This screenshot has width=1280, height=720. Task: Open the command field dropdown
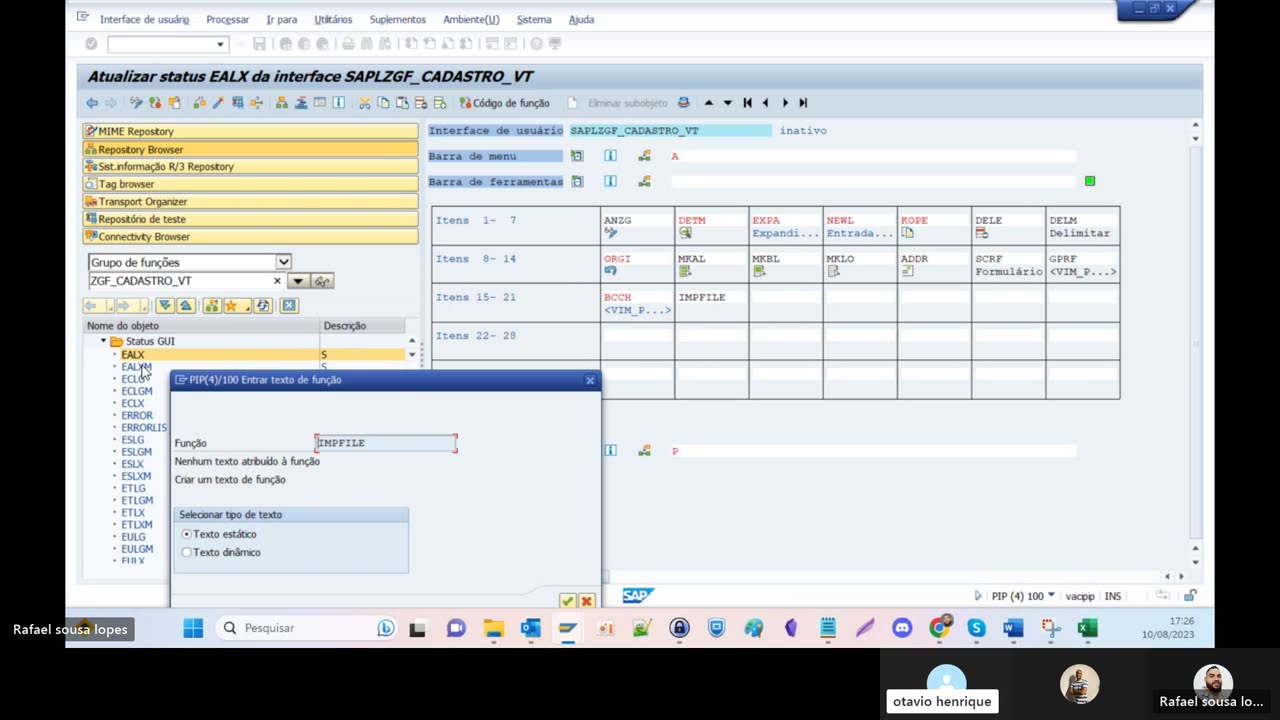[x=220, y=44]
